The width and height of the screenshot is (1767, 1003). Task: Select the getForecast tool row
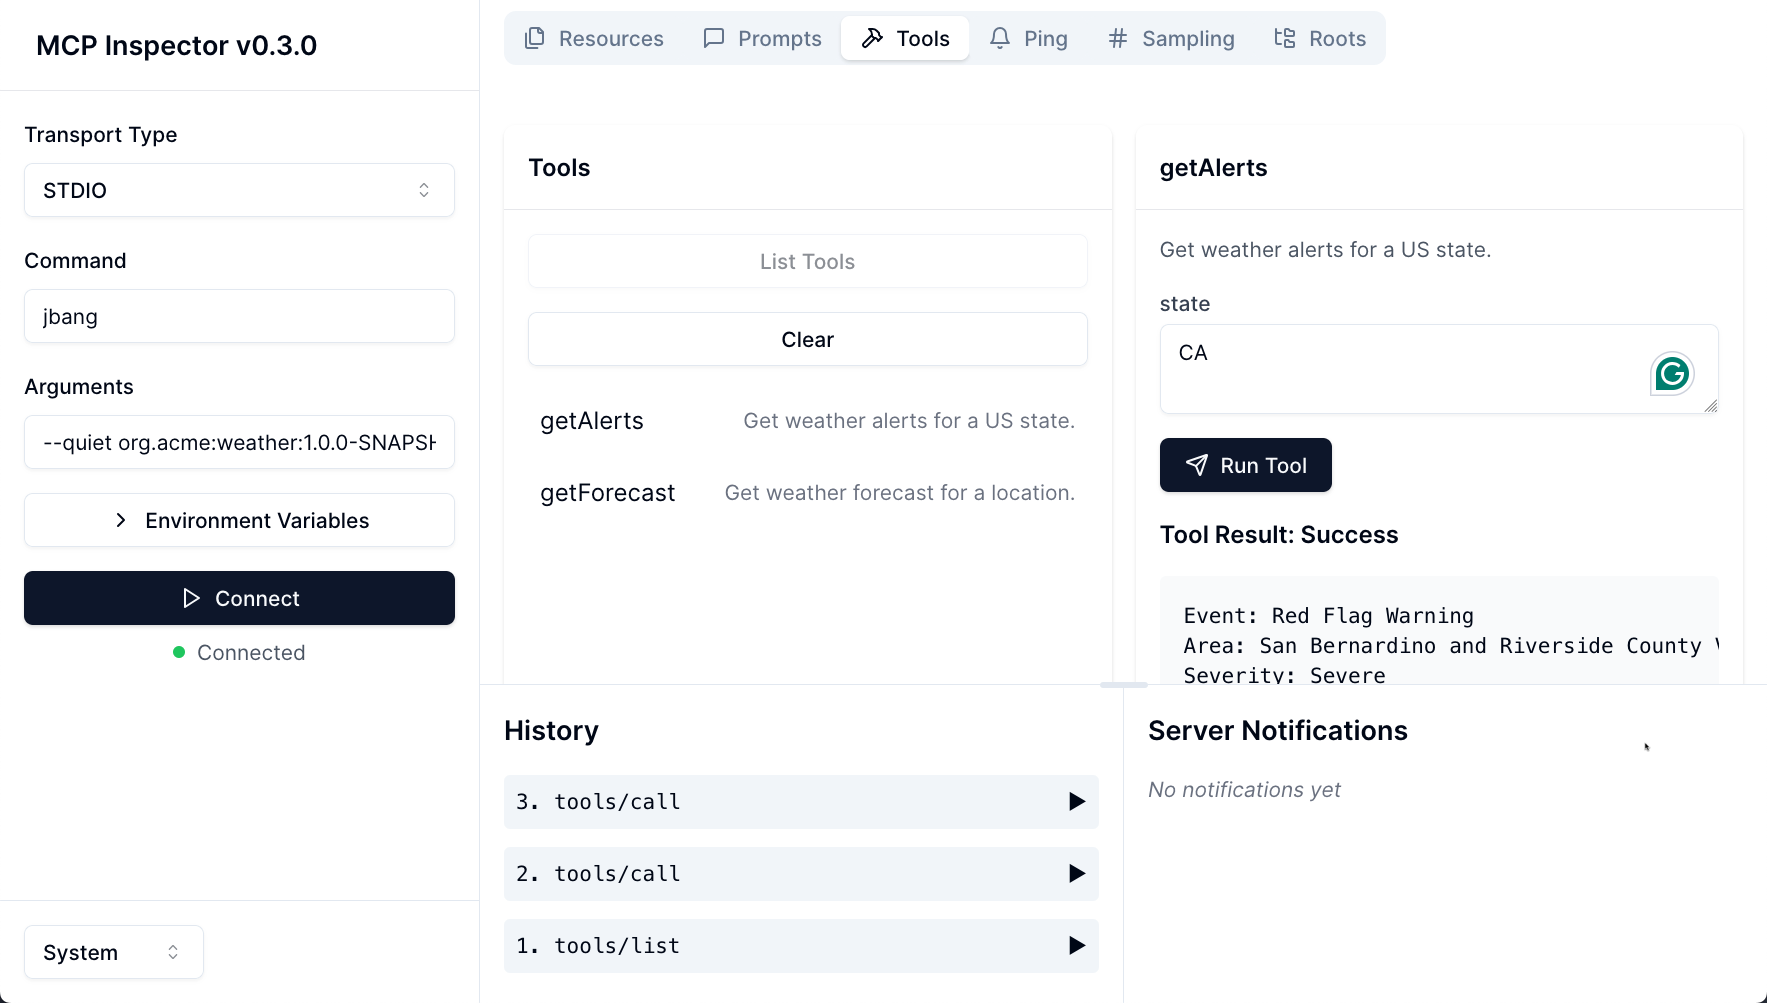tap(808, 493)
